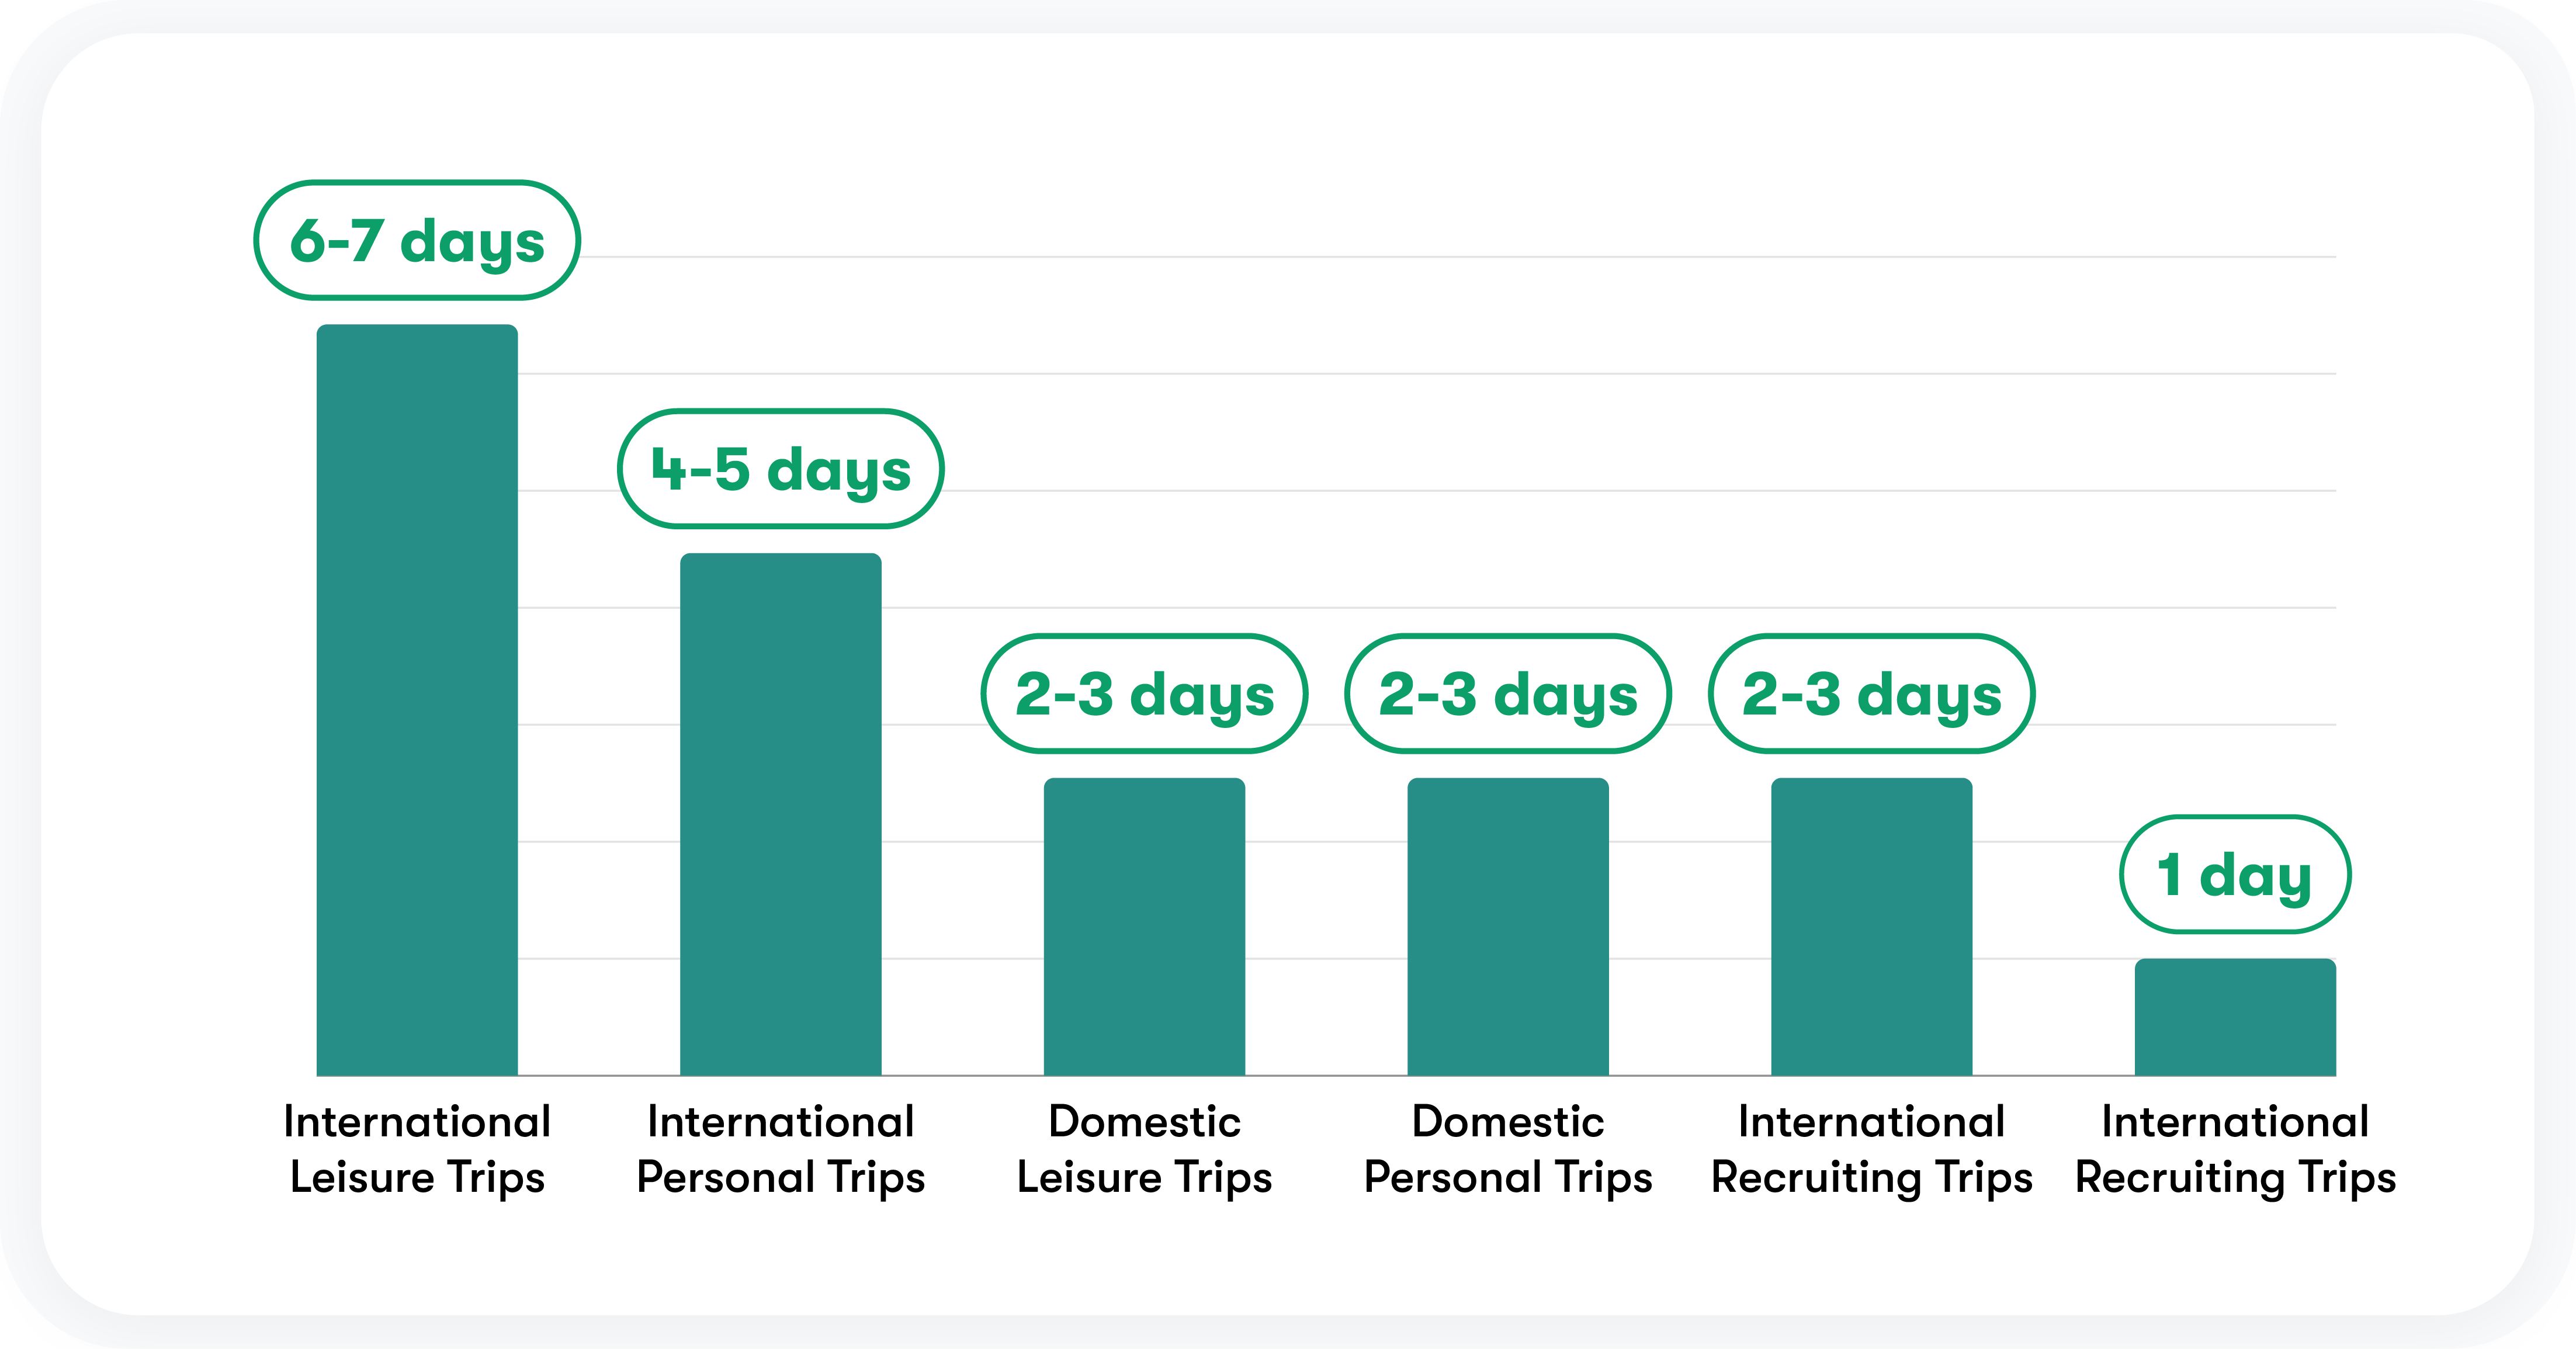Click the International Leisure Trips bar

point(417,700)
